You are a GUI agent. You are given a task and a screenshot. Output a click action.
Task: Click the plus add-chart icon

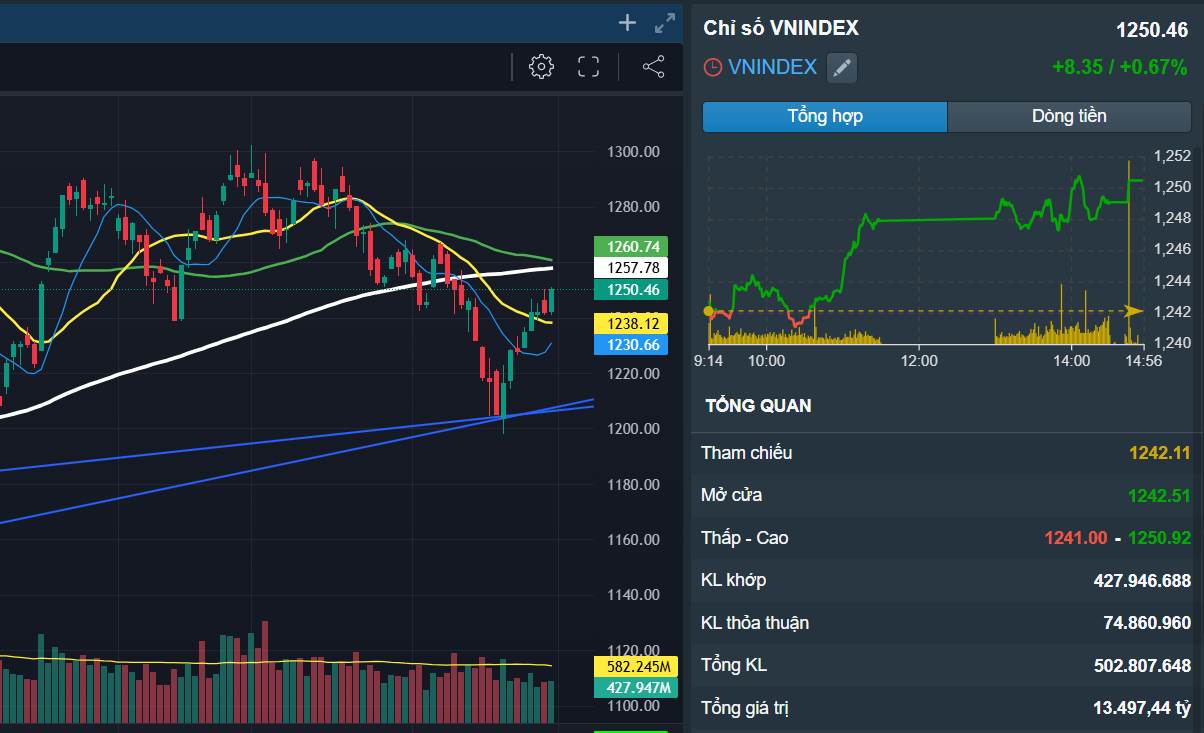[x=627, y=22]
